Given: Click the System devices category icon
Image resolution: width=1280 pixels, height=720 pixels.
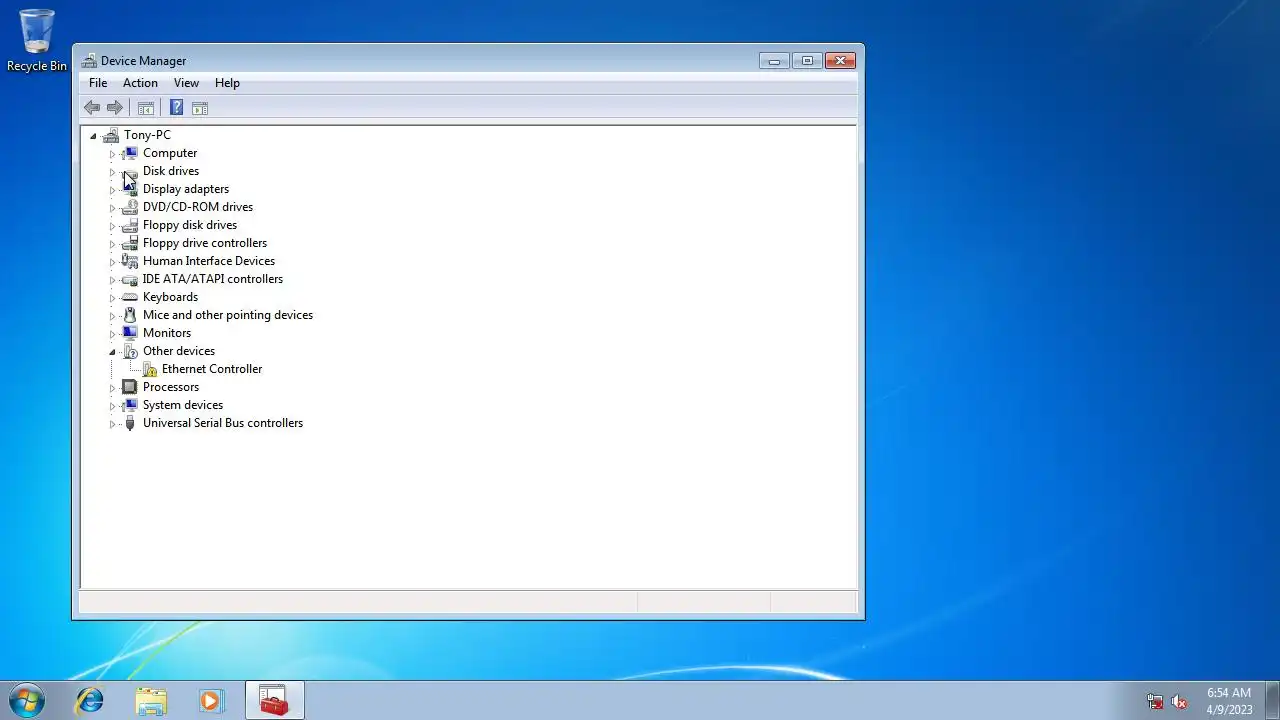Looking at the screenshot, I should [130, 405].
